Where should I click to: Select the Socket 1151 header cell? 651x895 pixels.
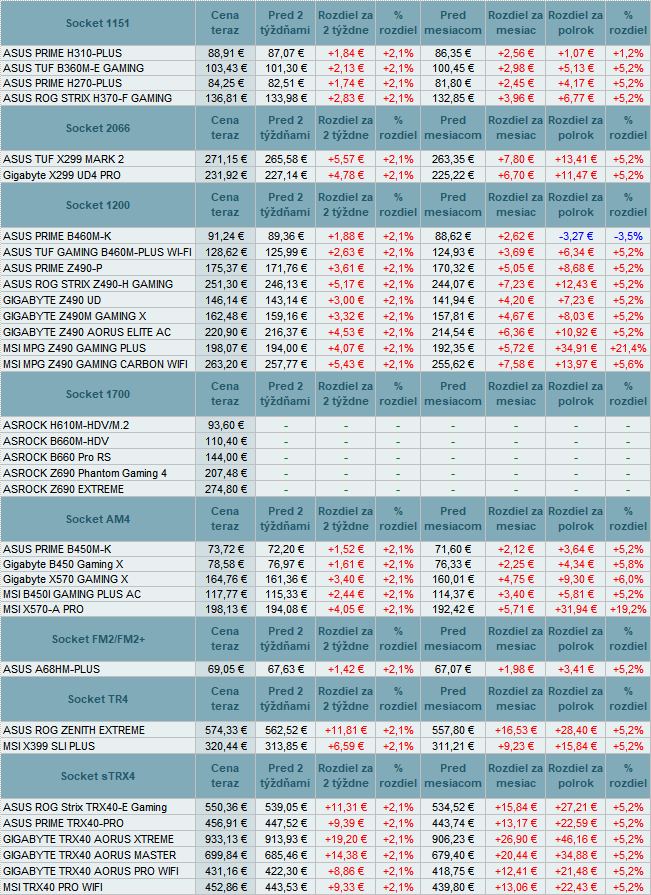point(98,23)
